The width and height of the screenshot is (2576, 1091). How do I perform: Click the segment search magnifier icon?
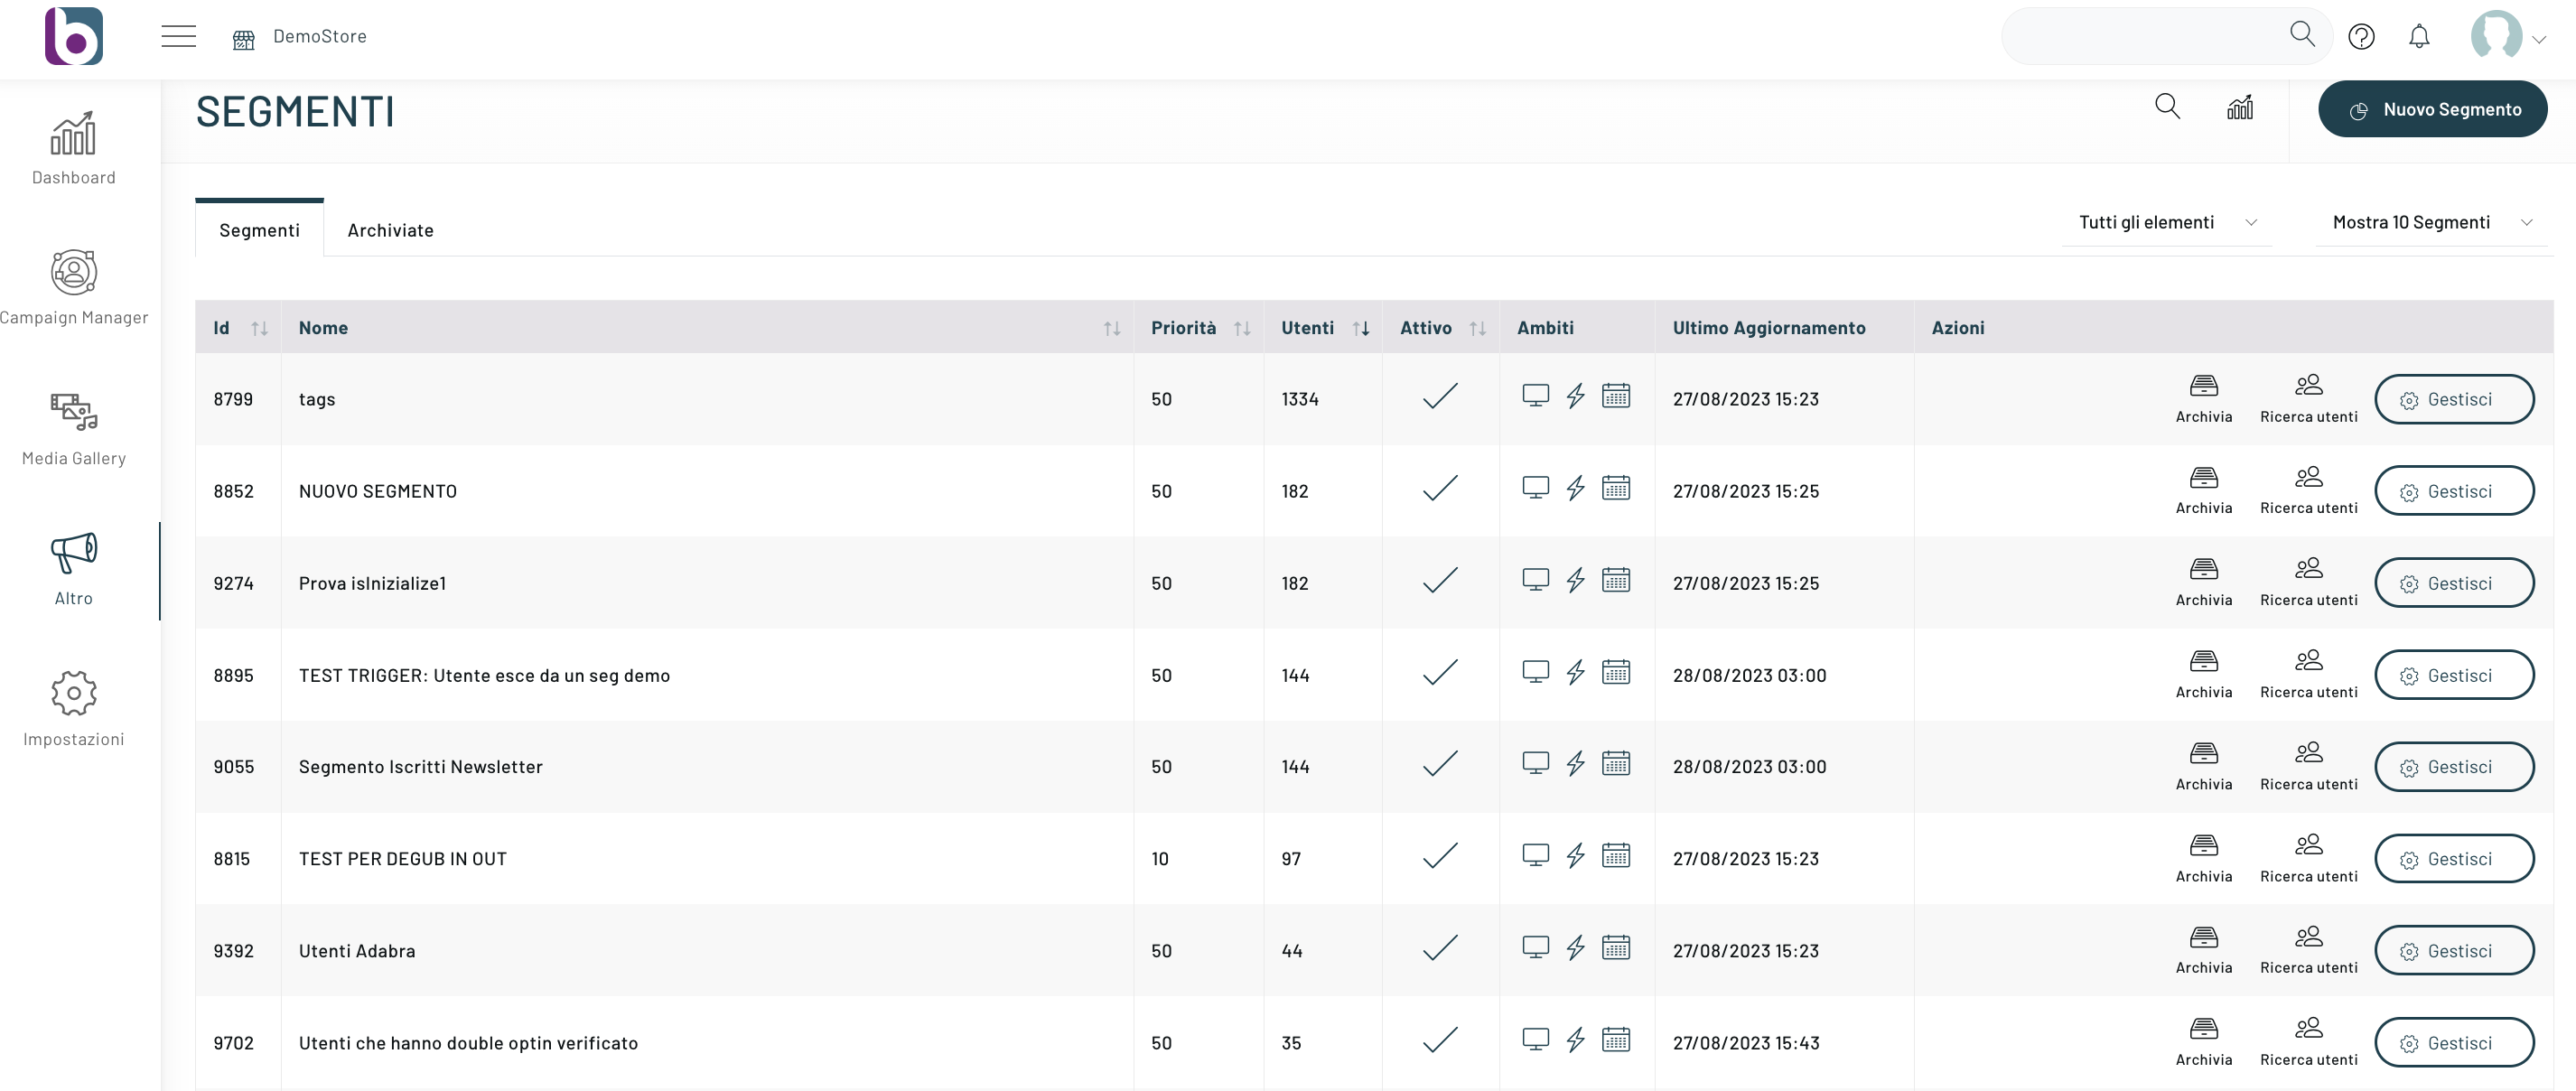pyautogui.click(x=2167, y=106)
